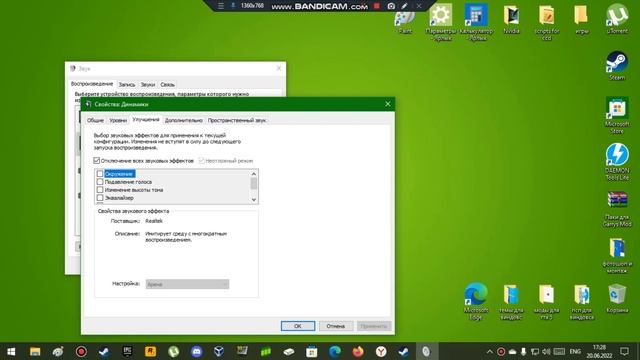Open Epic Games Launcher in taskbar

point(127,351)
